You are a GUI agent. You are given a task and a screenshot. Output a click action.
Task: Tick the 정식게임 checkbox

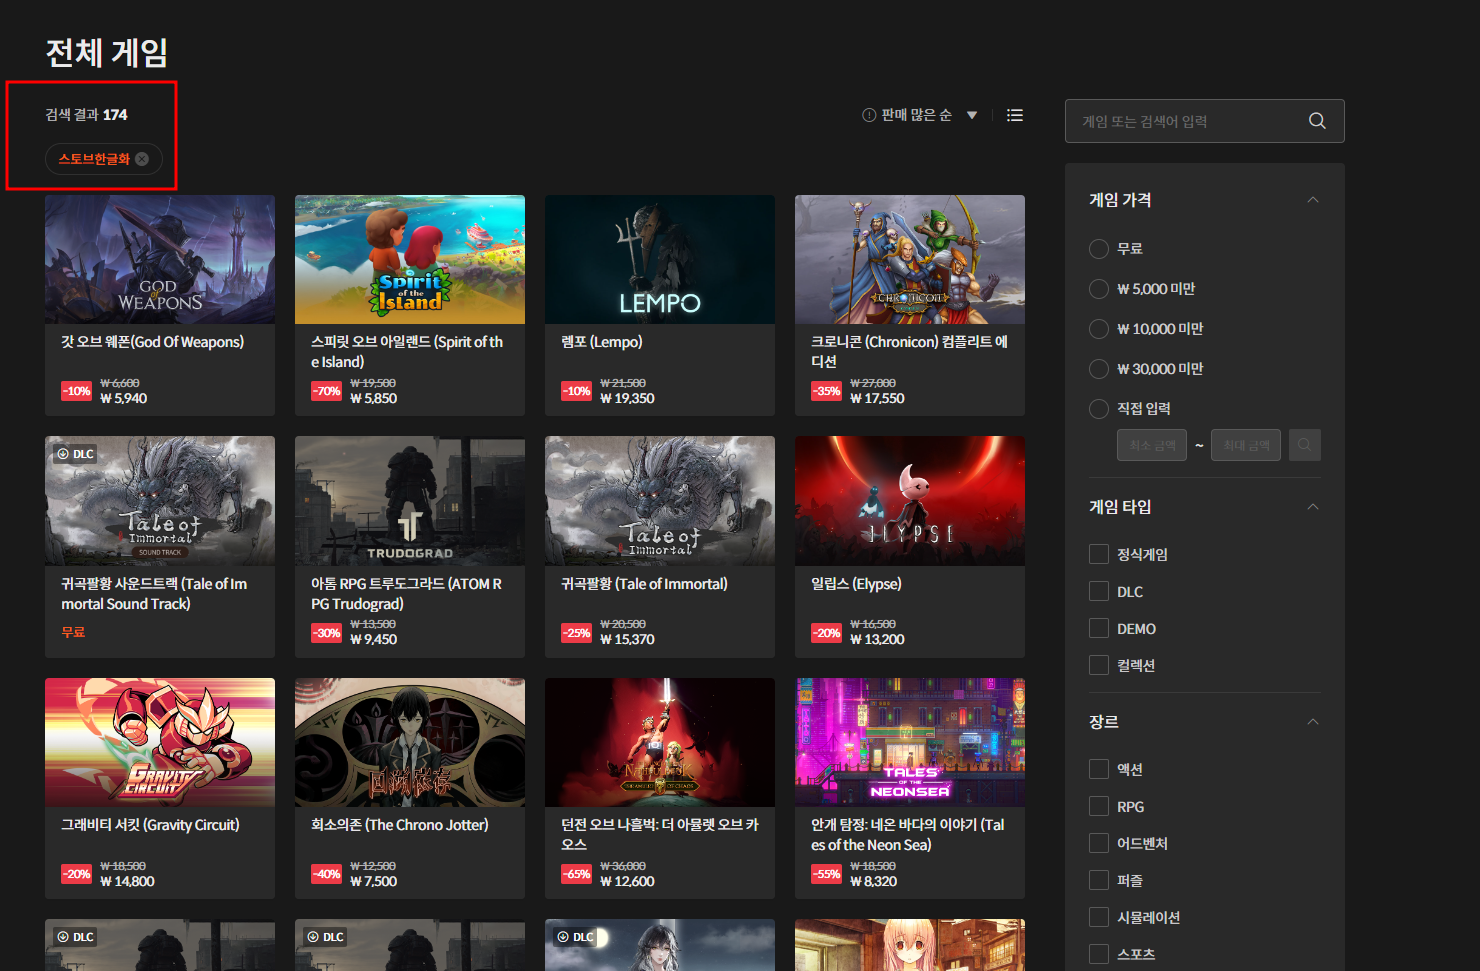click(x=1099, y=555)
